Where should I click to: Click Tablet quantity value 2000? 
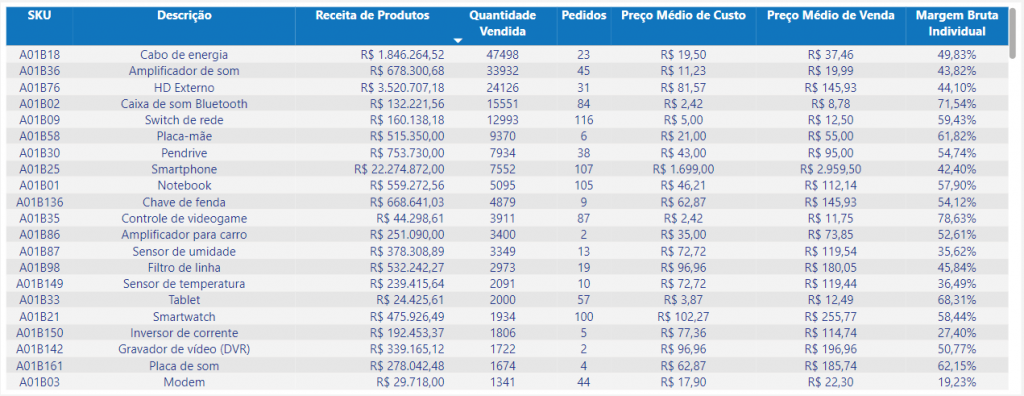pyautogui.click(x=503, y=300)
